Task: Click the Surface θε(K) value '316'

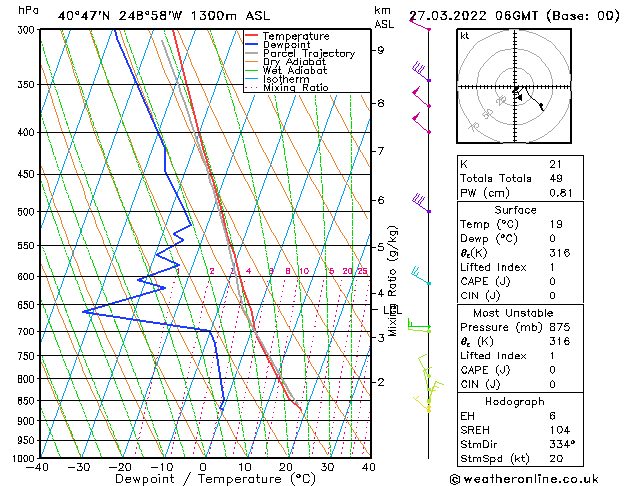Action: pyautogui.click(x=560, y=253)
